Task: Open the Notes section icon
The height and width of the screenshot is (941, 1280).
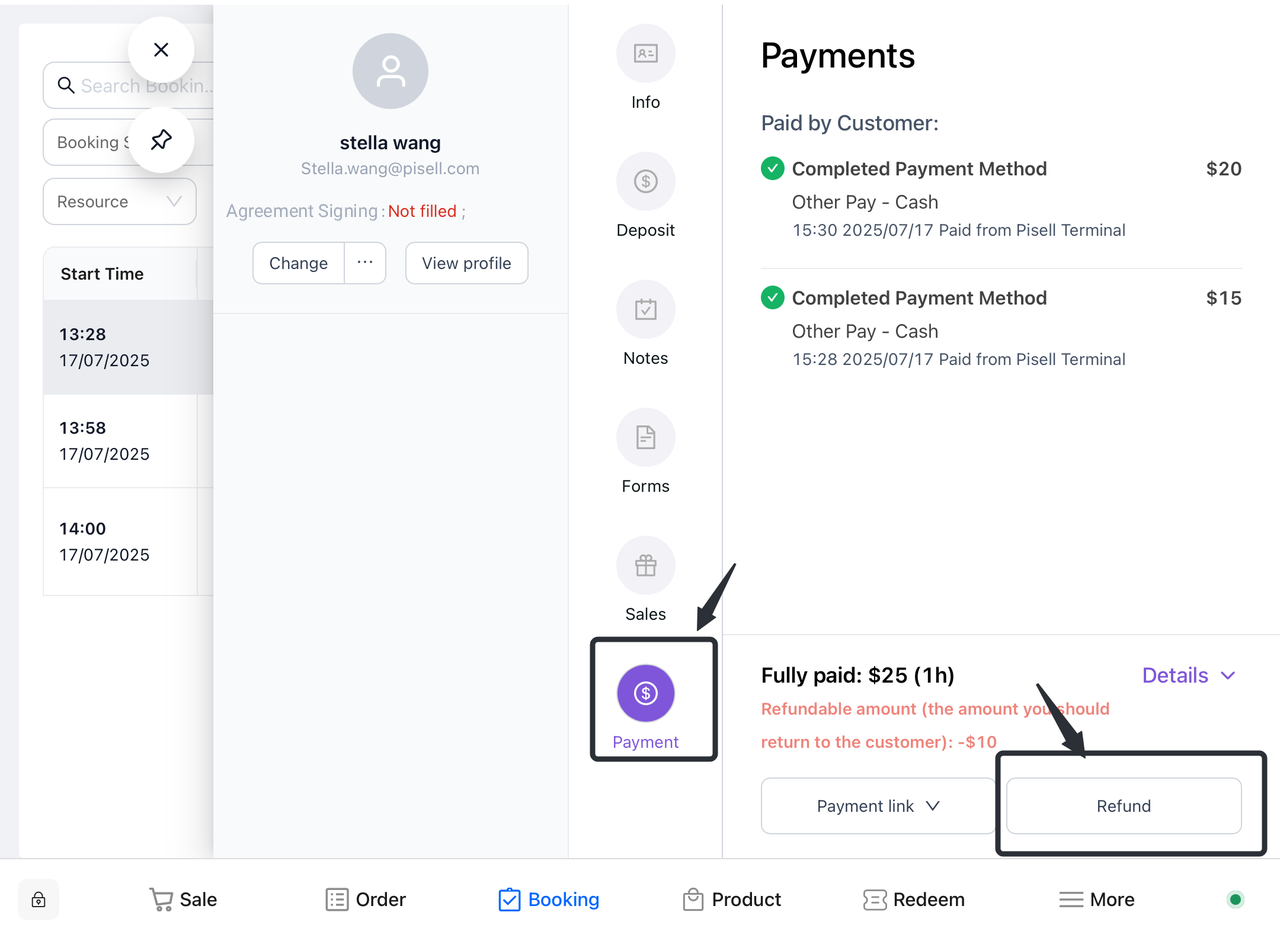Action: click(x=645, y=310)
